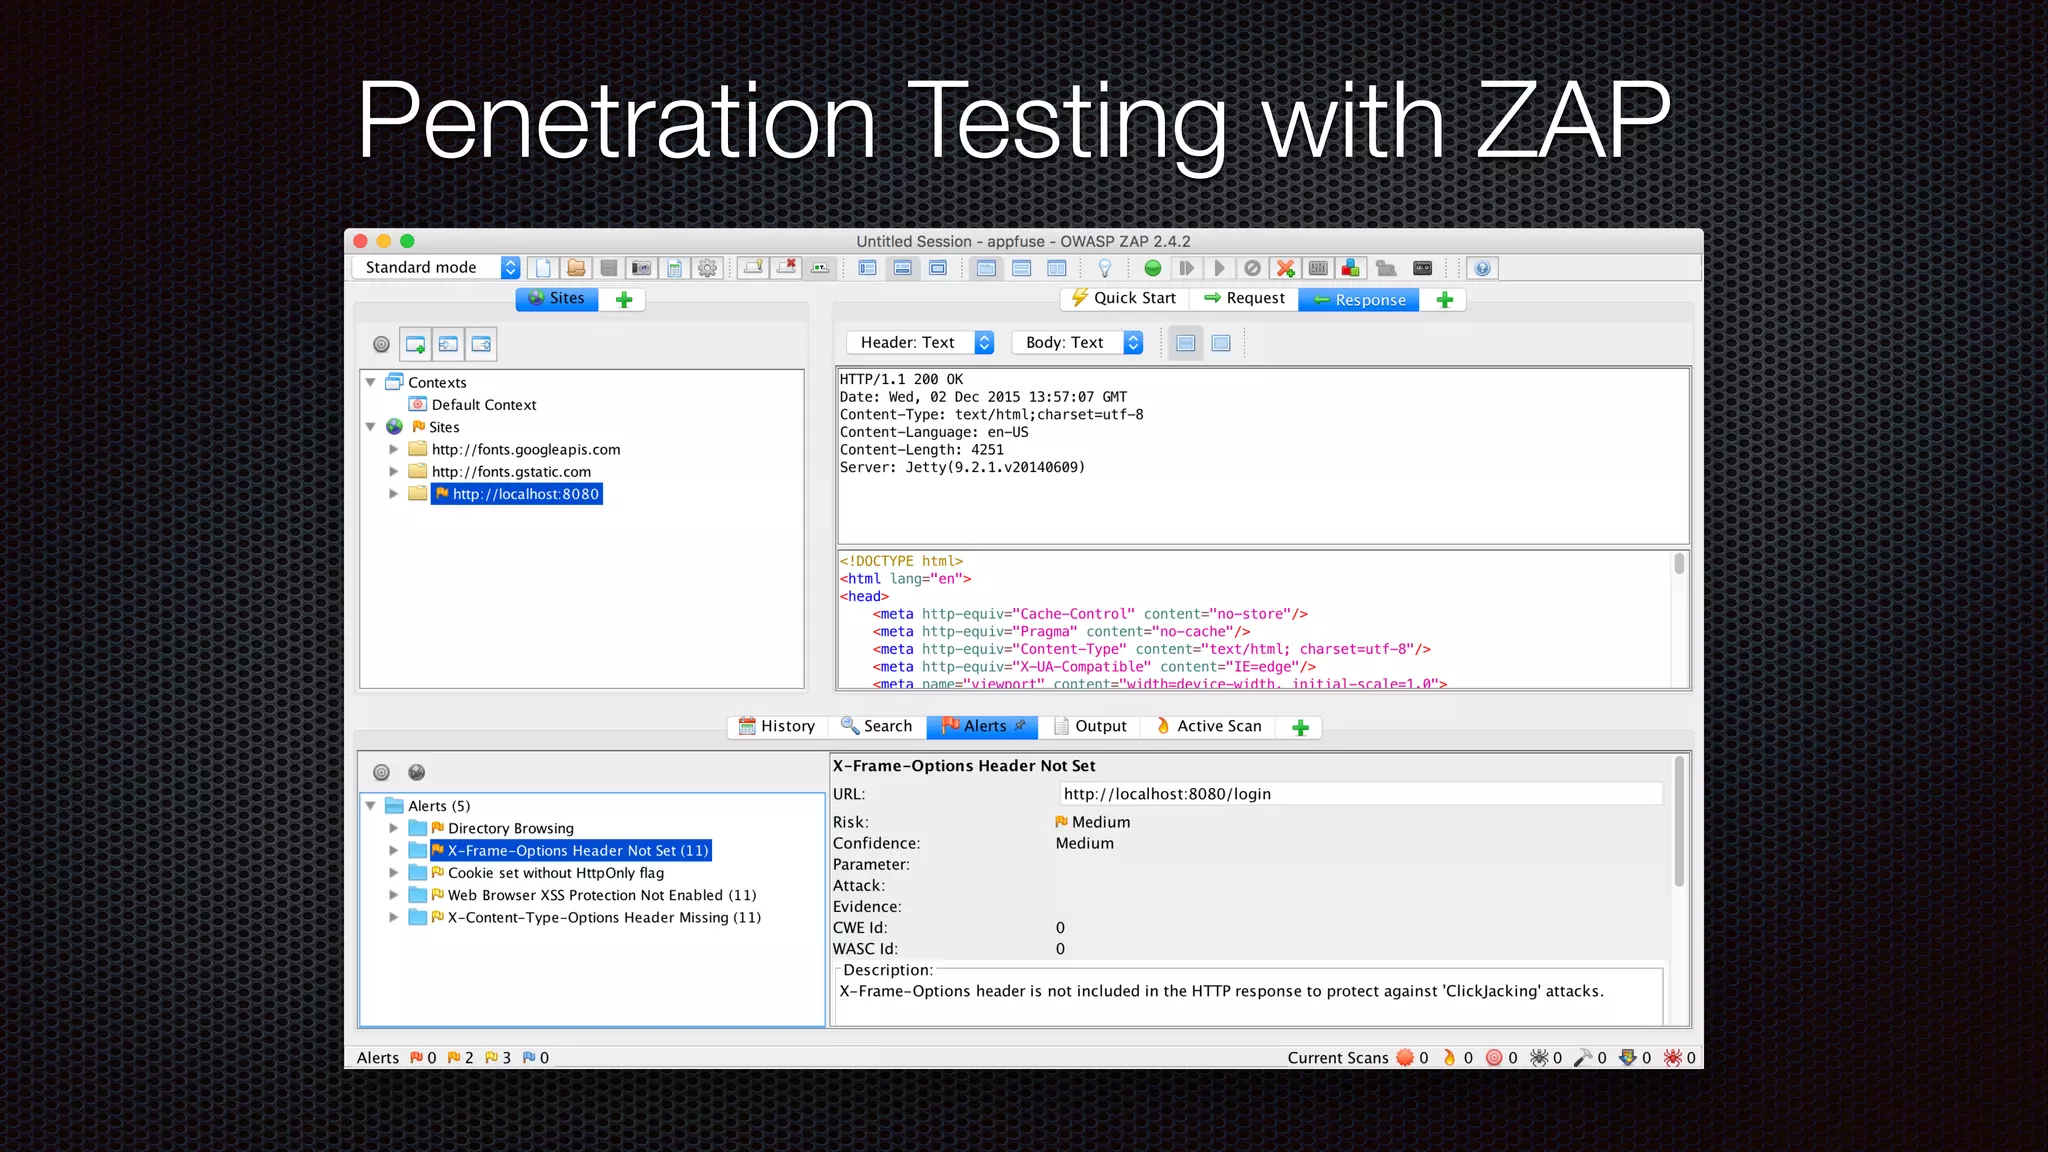2048x1152 pixels.
Task: Click the green plus after Response tab
Action: click(x=1444, y=299)
